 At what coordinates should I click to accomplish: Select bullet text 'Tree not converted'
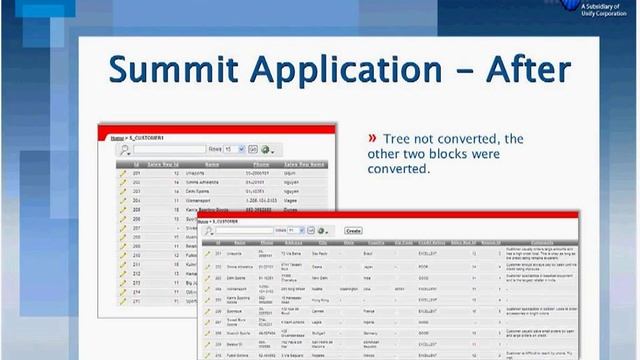pos(441,139)
